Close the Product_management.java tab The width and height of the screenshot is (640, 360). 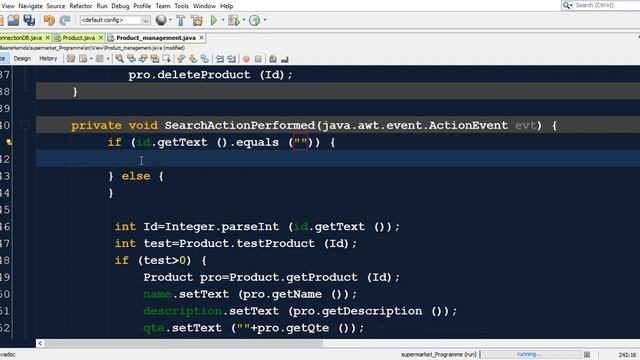click(x=202, y=38)
